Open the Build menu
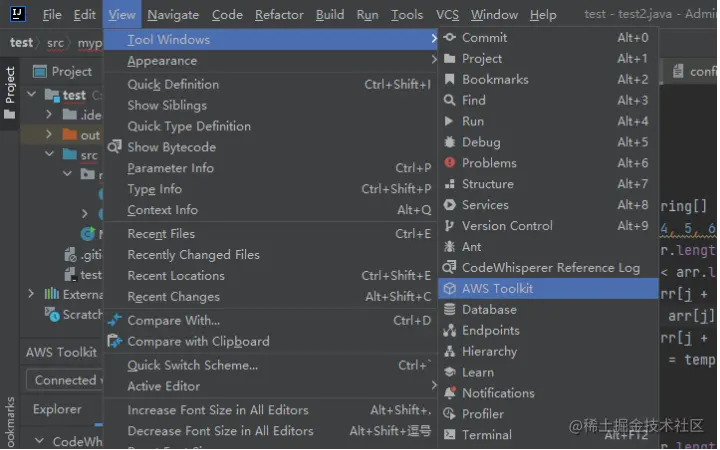The height and width of the screenshot is (450, 720). tap(330, 15)
